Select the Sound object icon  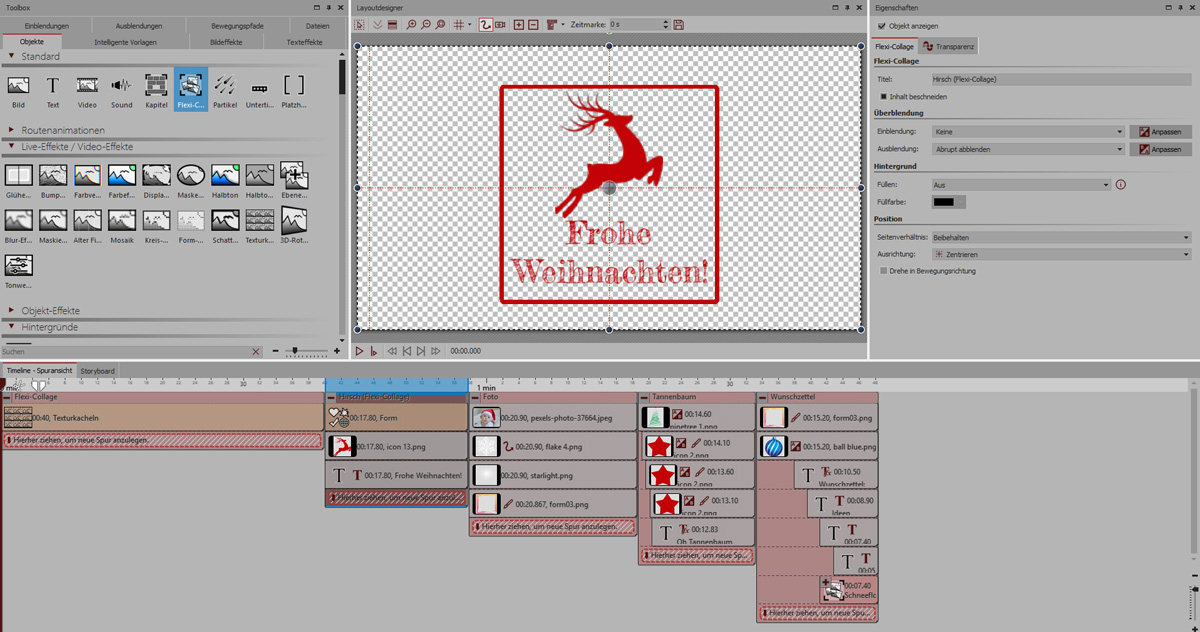[x=121, y=89]
